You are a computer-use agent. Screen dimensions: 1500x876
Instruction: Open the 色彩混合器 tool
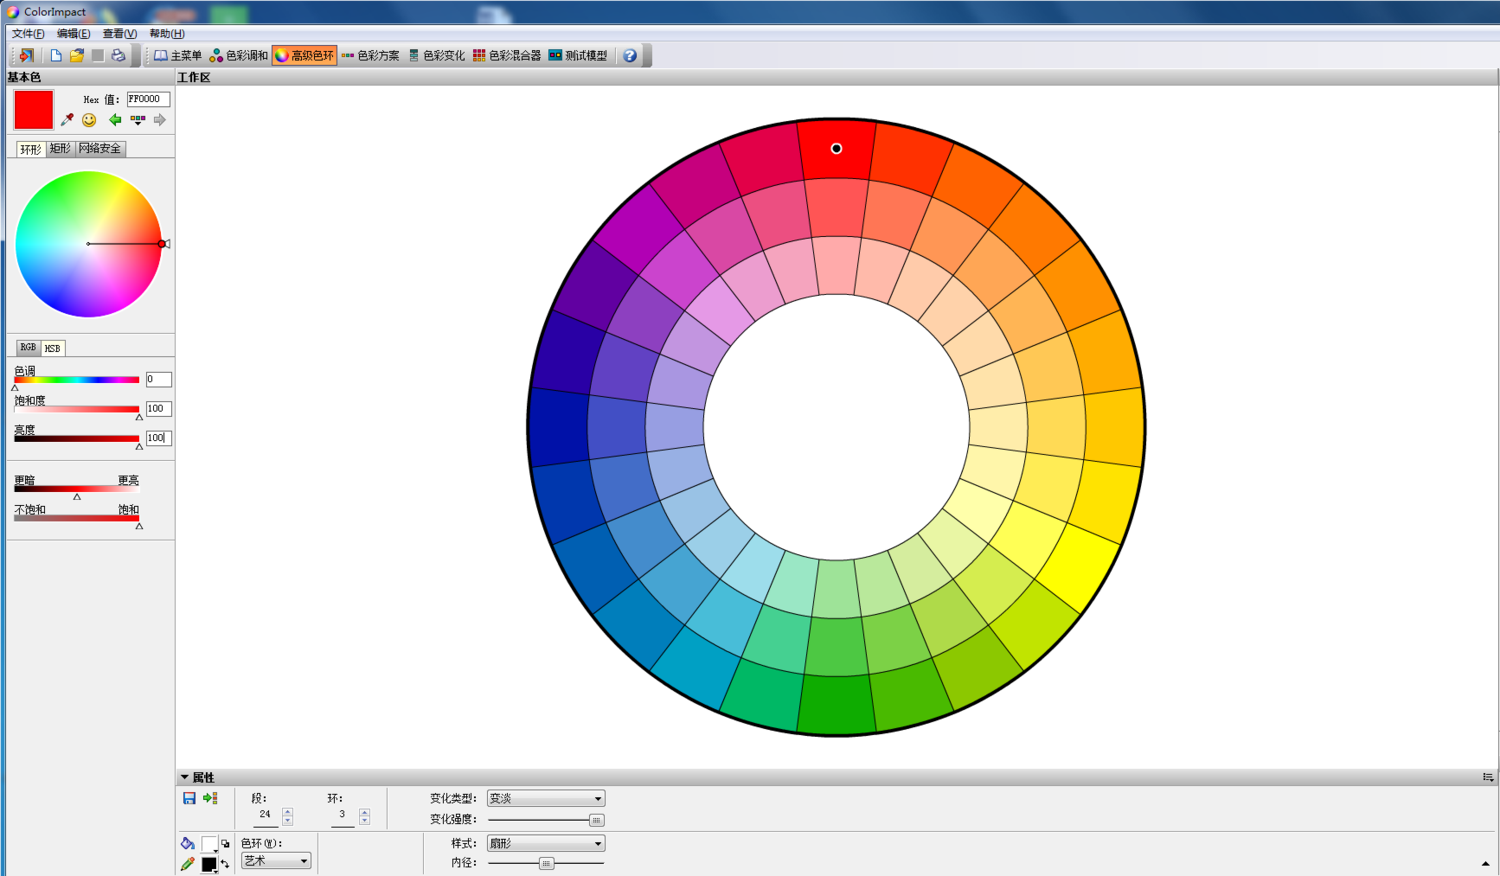(x=507, y=56)
